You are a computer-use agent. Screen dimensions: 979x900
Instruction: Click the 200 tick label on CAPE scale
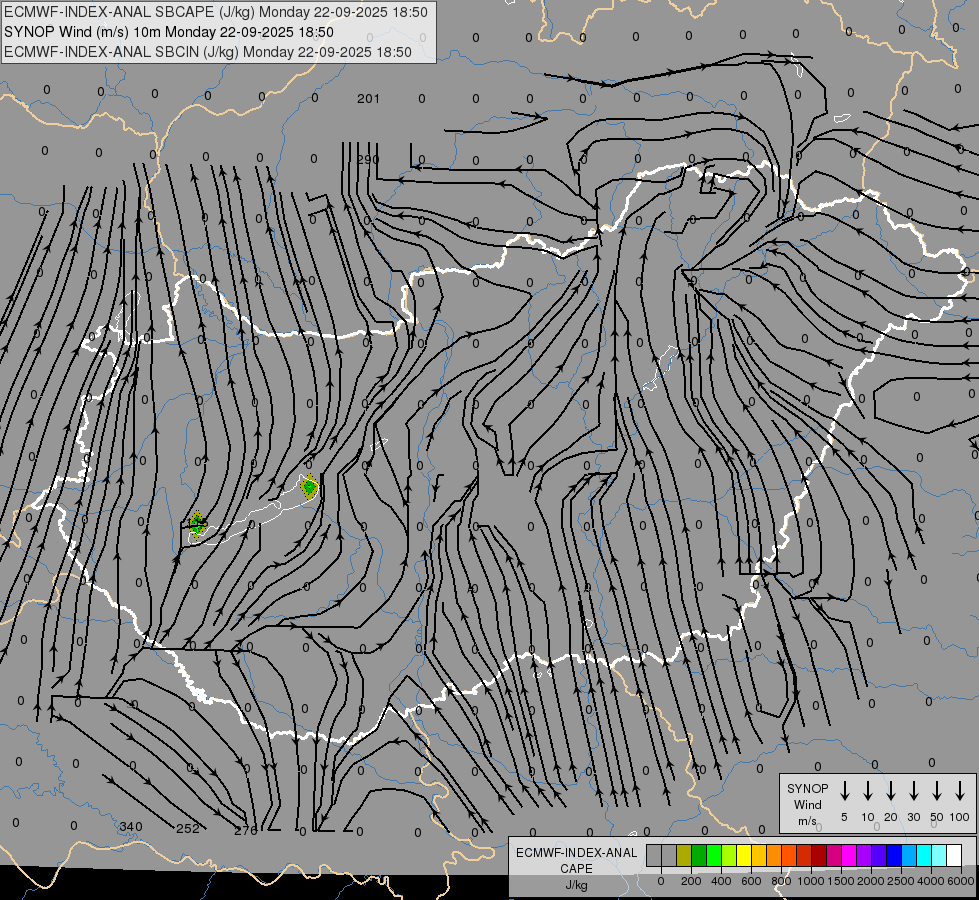coord(691,881)
